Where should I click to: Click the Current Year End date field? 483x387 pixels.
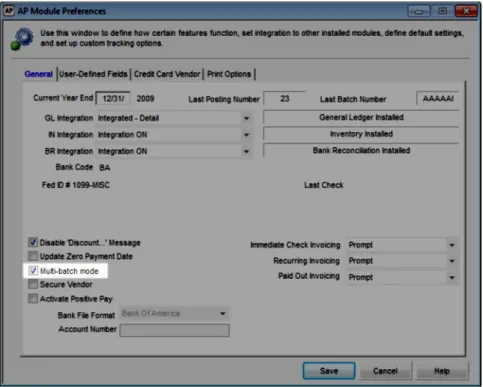(113, 99)
